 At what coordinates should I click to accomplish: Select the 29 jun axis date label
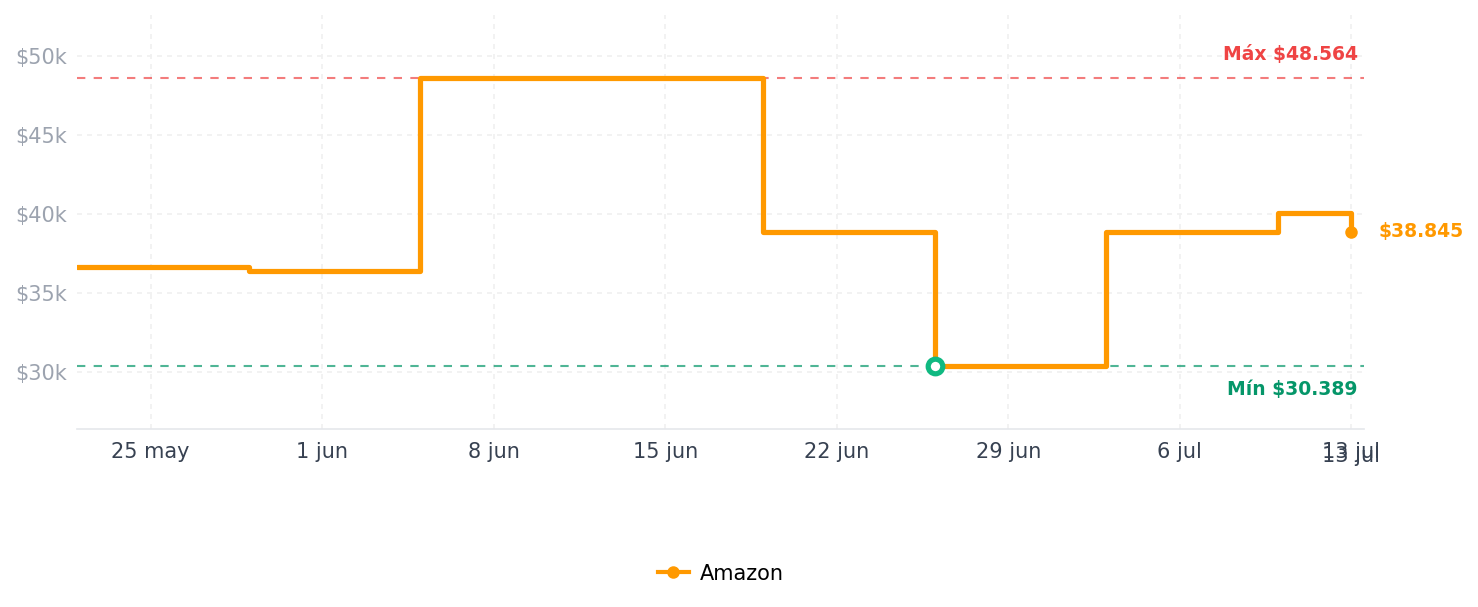1008,451
